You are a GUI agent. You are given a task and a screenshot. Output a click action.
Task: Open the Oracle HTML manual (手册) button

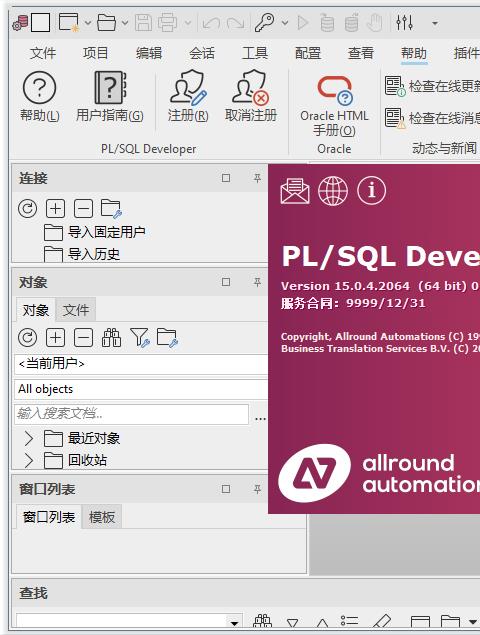coord(334,107)
